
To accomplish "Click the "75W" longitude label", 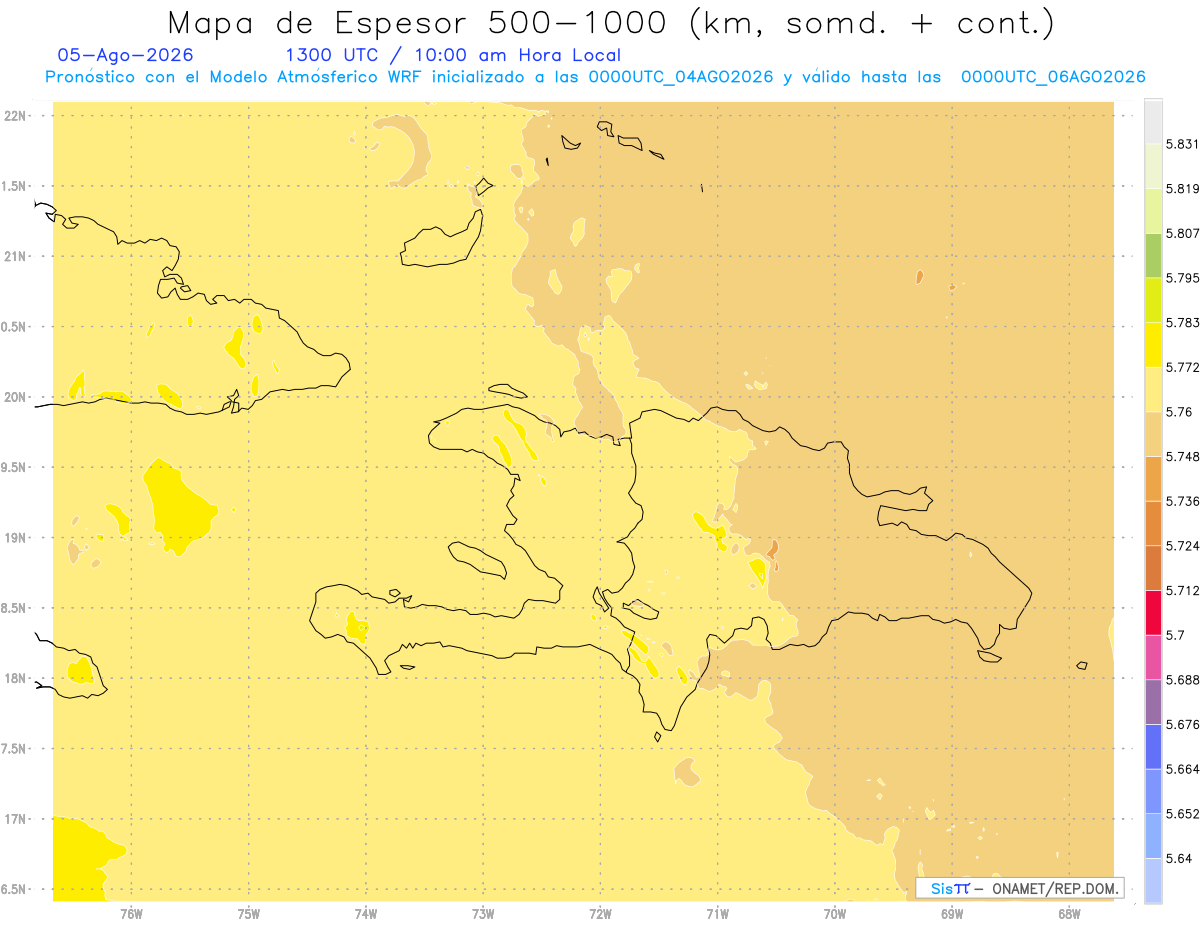I will 249,913.
